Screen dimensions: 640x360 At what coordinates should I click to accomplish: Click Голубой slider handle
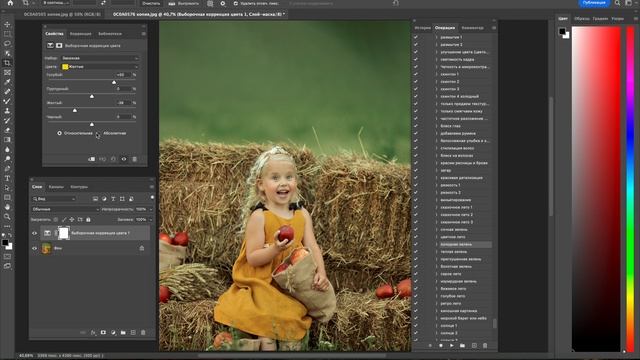tap(114, 82)
